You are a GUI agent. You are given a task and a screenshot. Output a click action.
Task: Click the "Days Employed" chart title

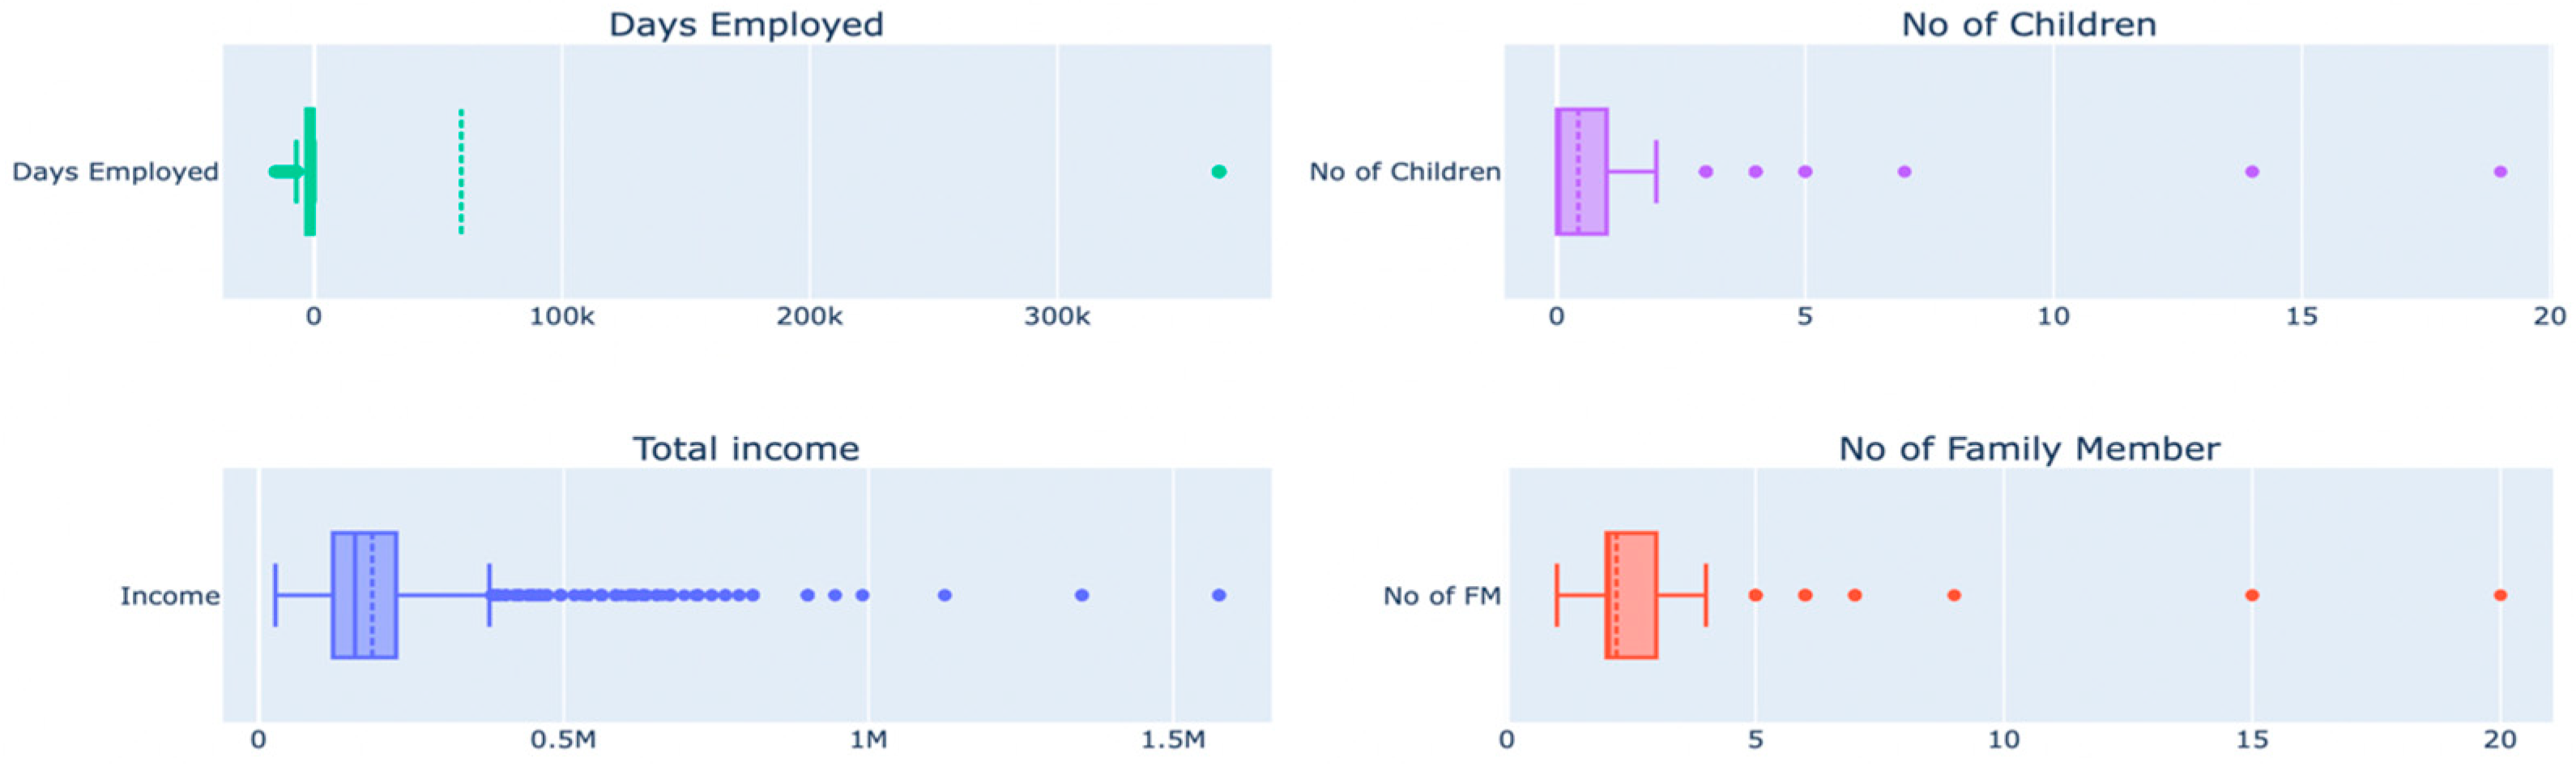coord(746,24)
